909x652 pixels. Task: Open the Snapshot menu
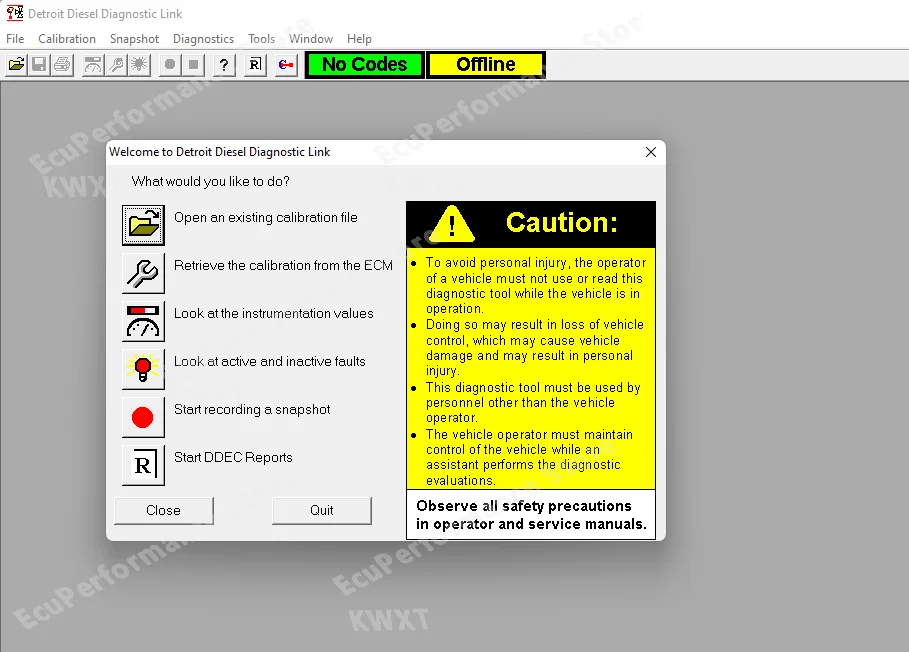pos(134,39)
